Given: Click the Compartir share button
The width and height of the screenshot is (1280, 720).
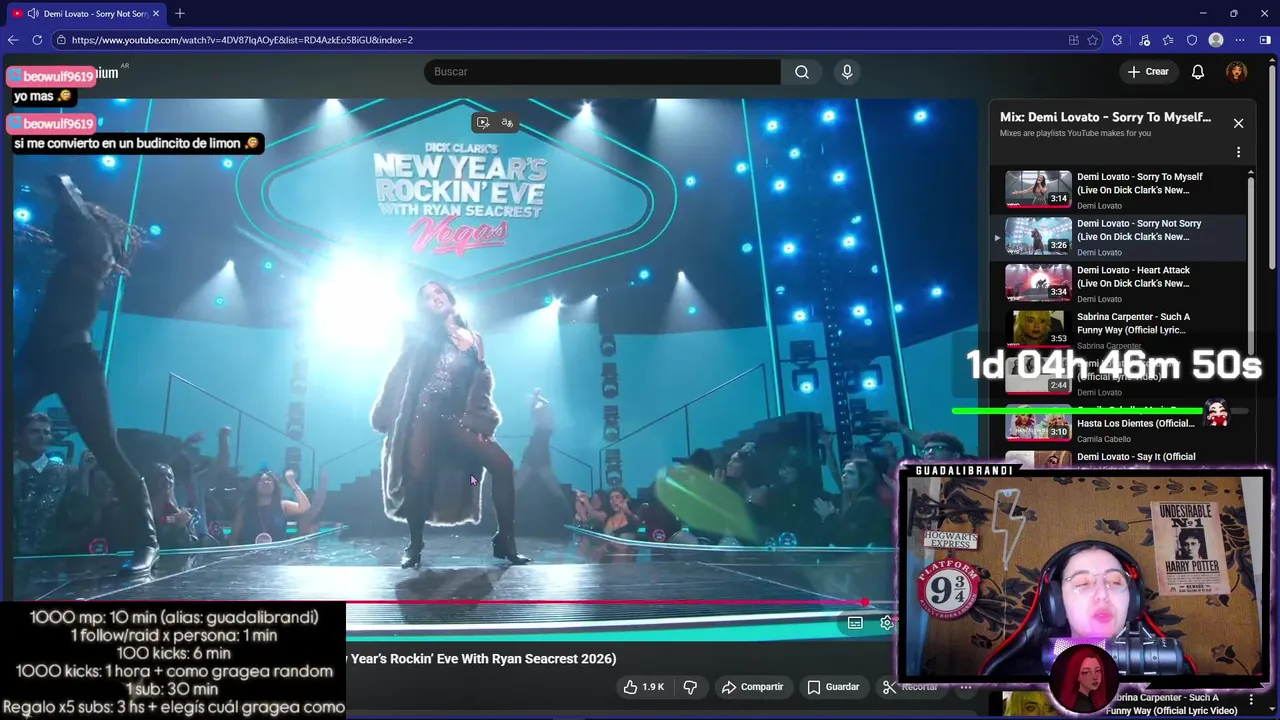Looking at the screenshot, I should [752, 687].
